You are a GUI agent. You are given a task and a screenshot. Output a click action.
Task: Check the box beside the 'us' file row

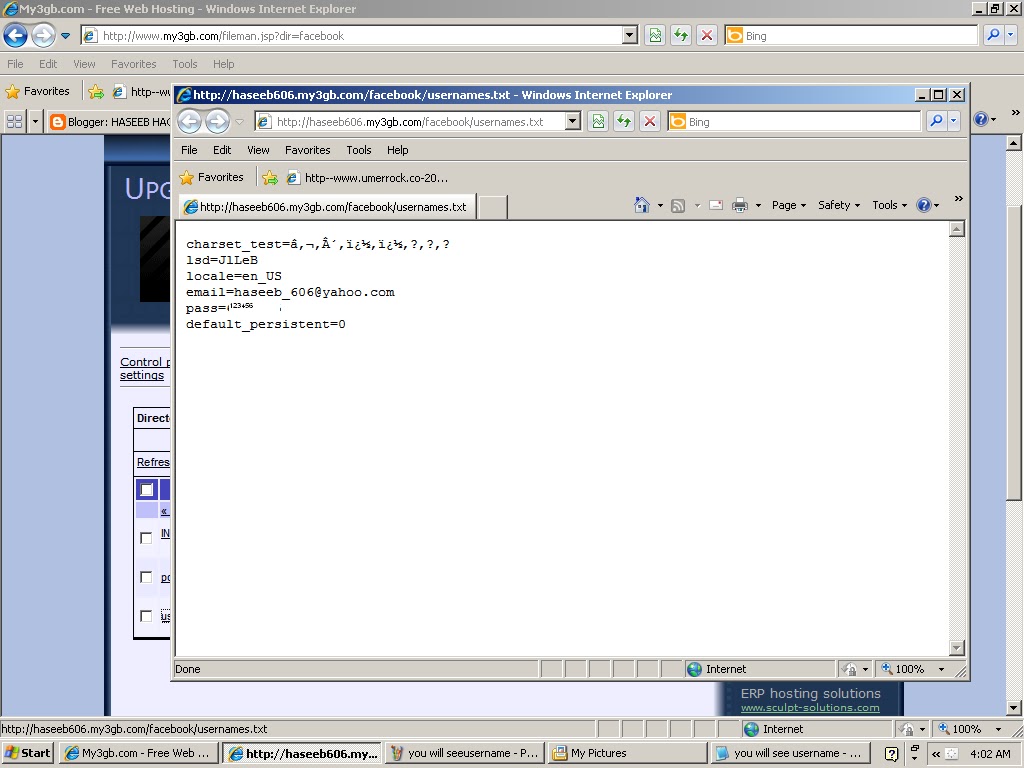146,616
